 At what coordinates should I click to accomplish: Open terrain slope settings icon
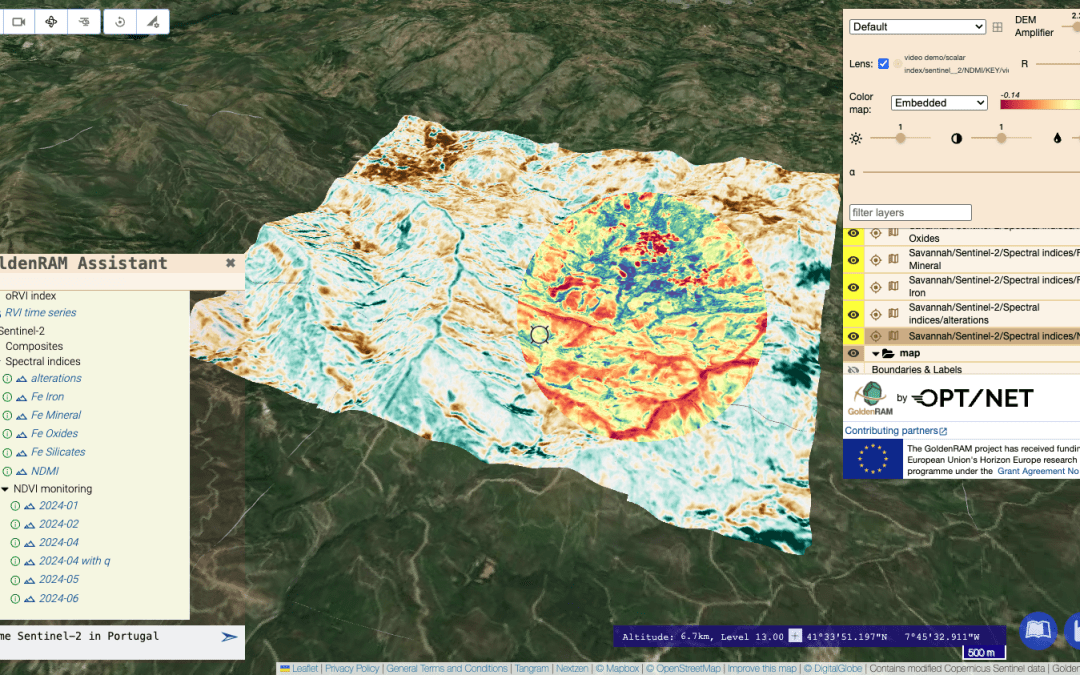click(x=153, y=22)
